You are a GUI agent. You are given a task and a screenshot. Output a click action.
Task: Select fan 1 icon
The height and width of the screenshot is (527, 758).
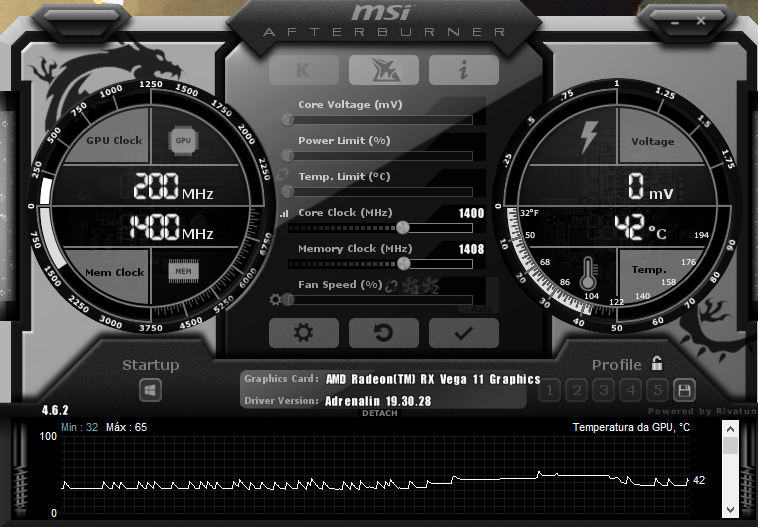(411, 286)
